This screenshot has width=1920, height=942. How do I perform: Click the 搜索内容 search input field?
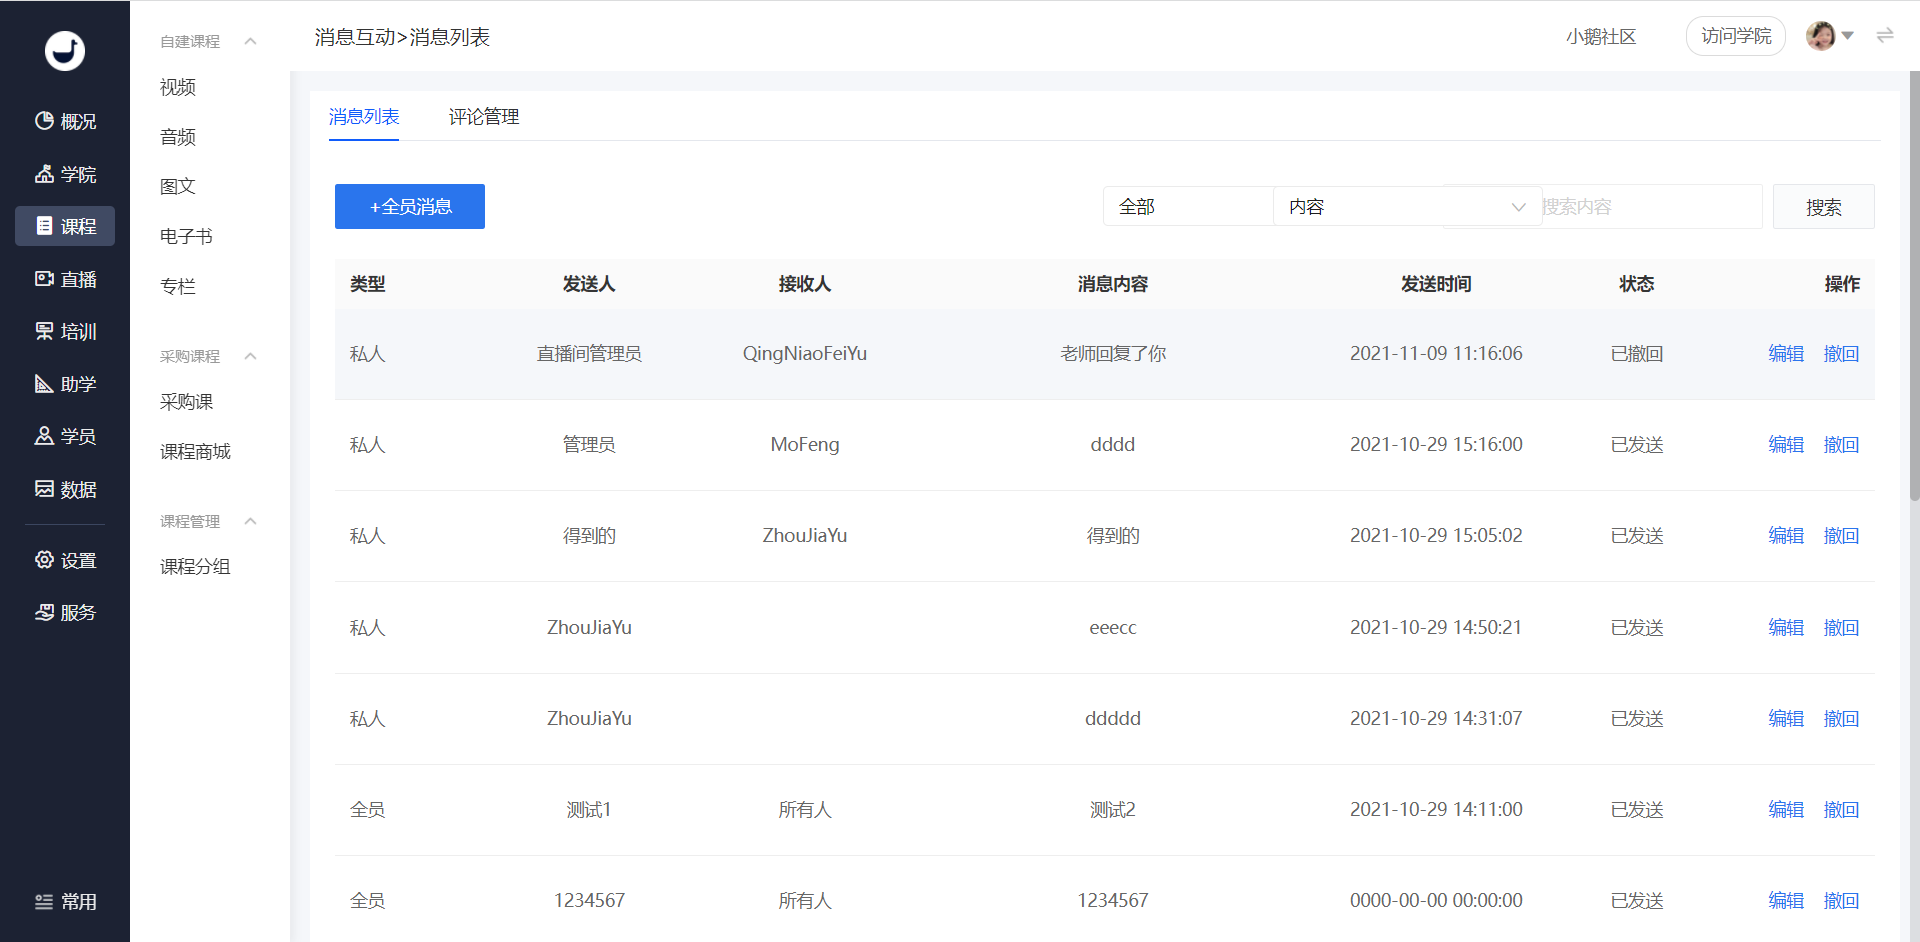tap(1650, 207)
